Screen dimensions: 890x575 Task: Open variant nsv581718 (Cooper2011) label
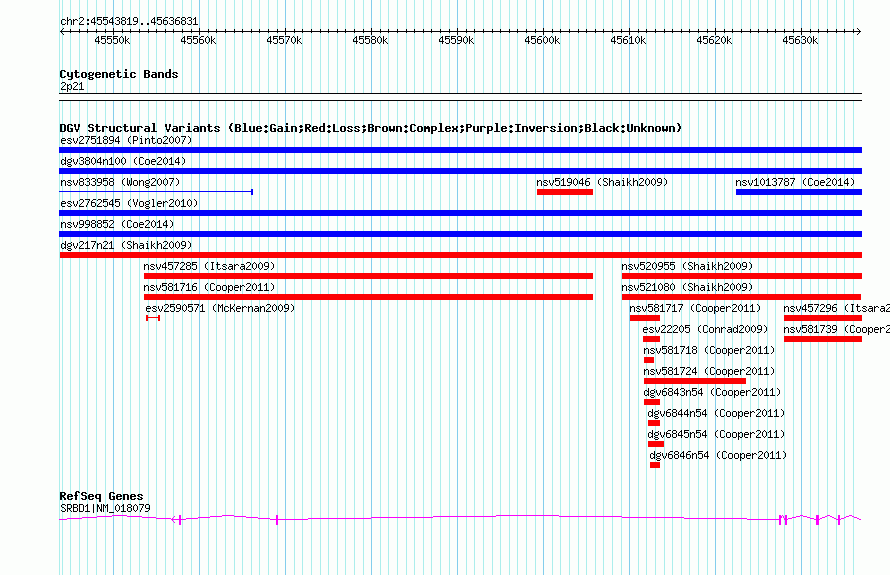(709, 350)
